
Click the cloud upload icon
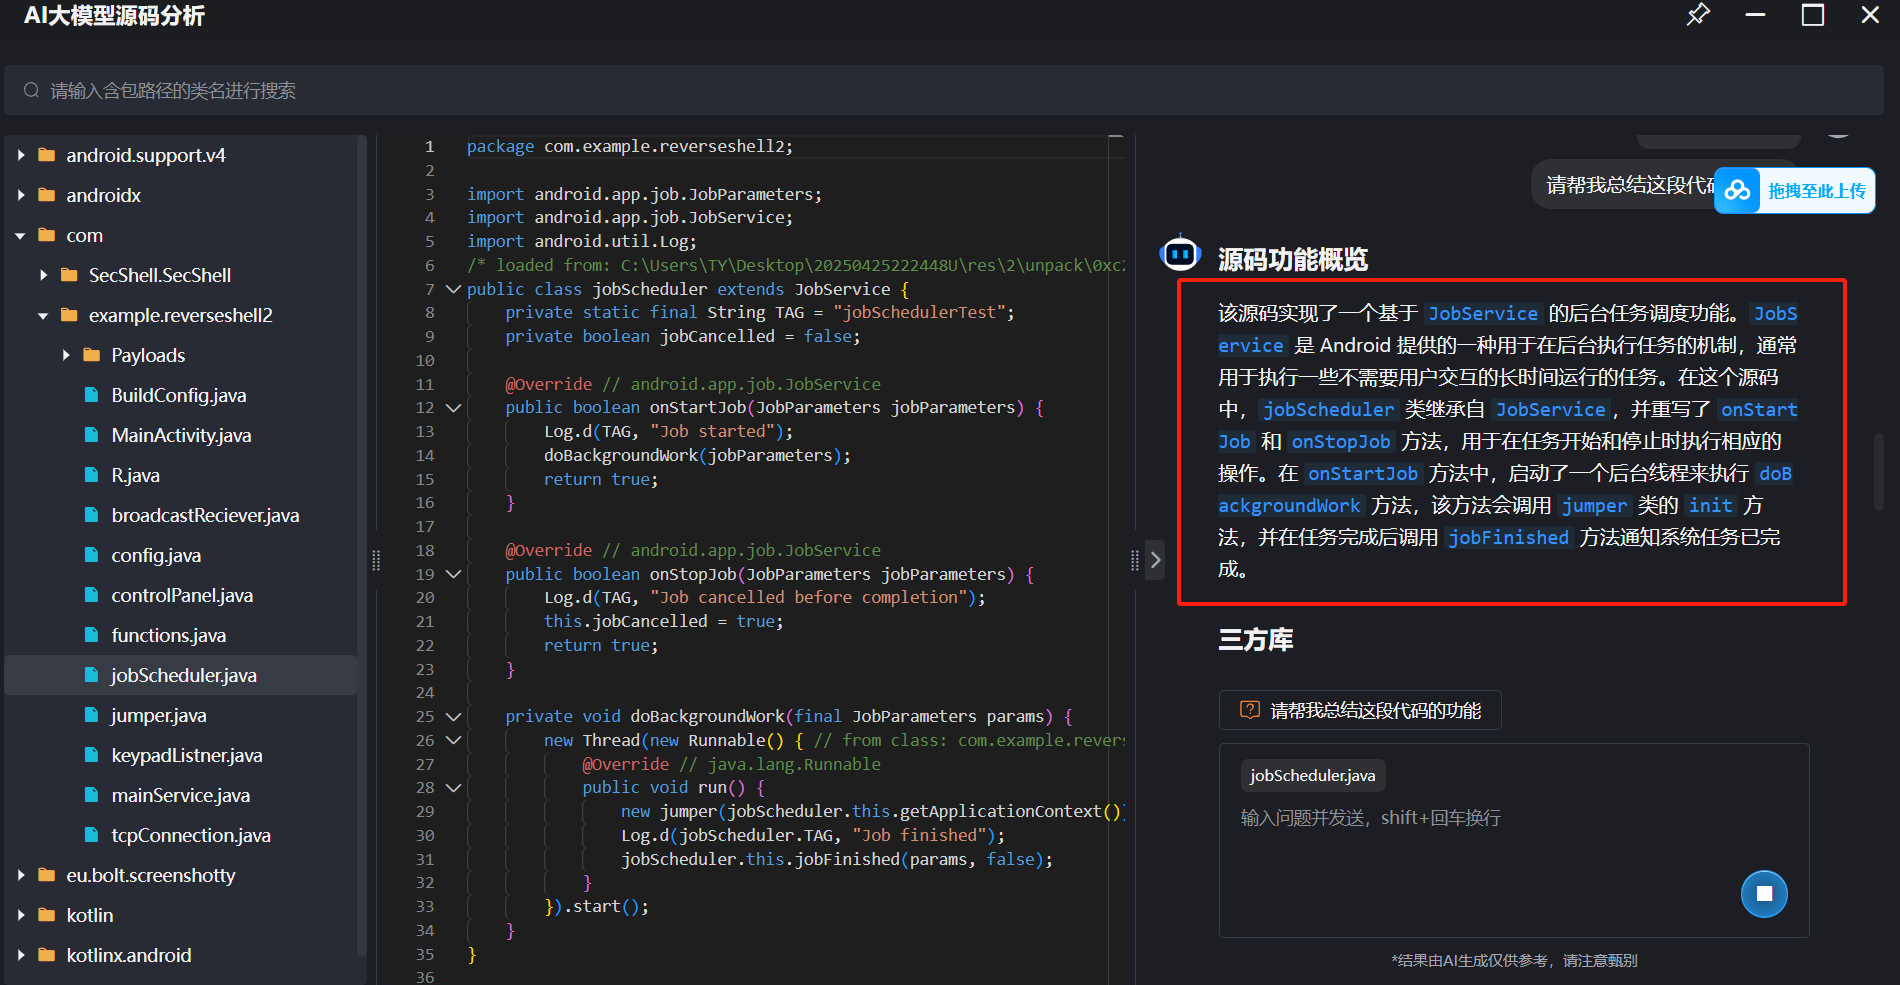coord(1738,190)
